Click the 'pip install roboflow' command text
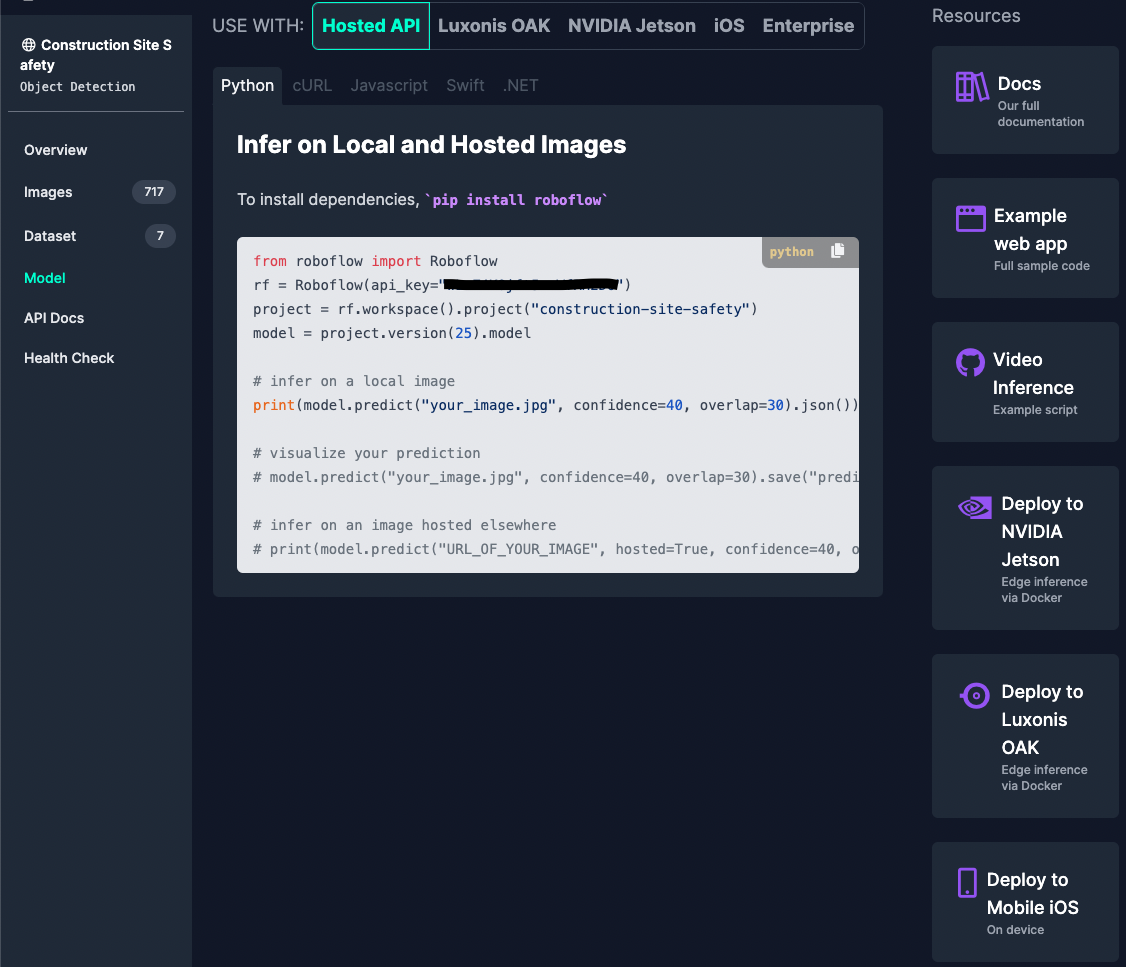Screen dimensions: 1126x967 point(516,200)
